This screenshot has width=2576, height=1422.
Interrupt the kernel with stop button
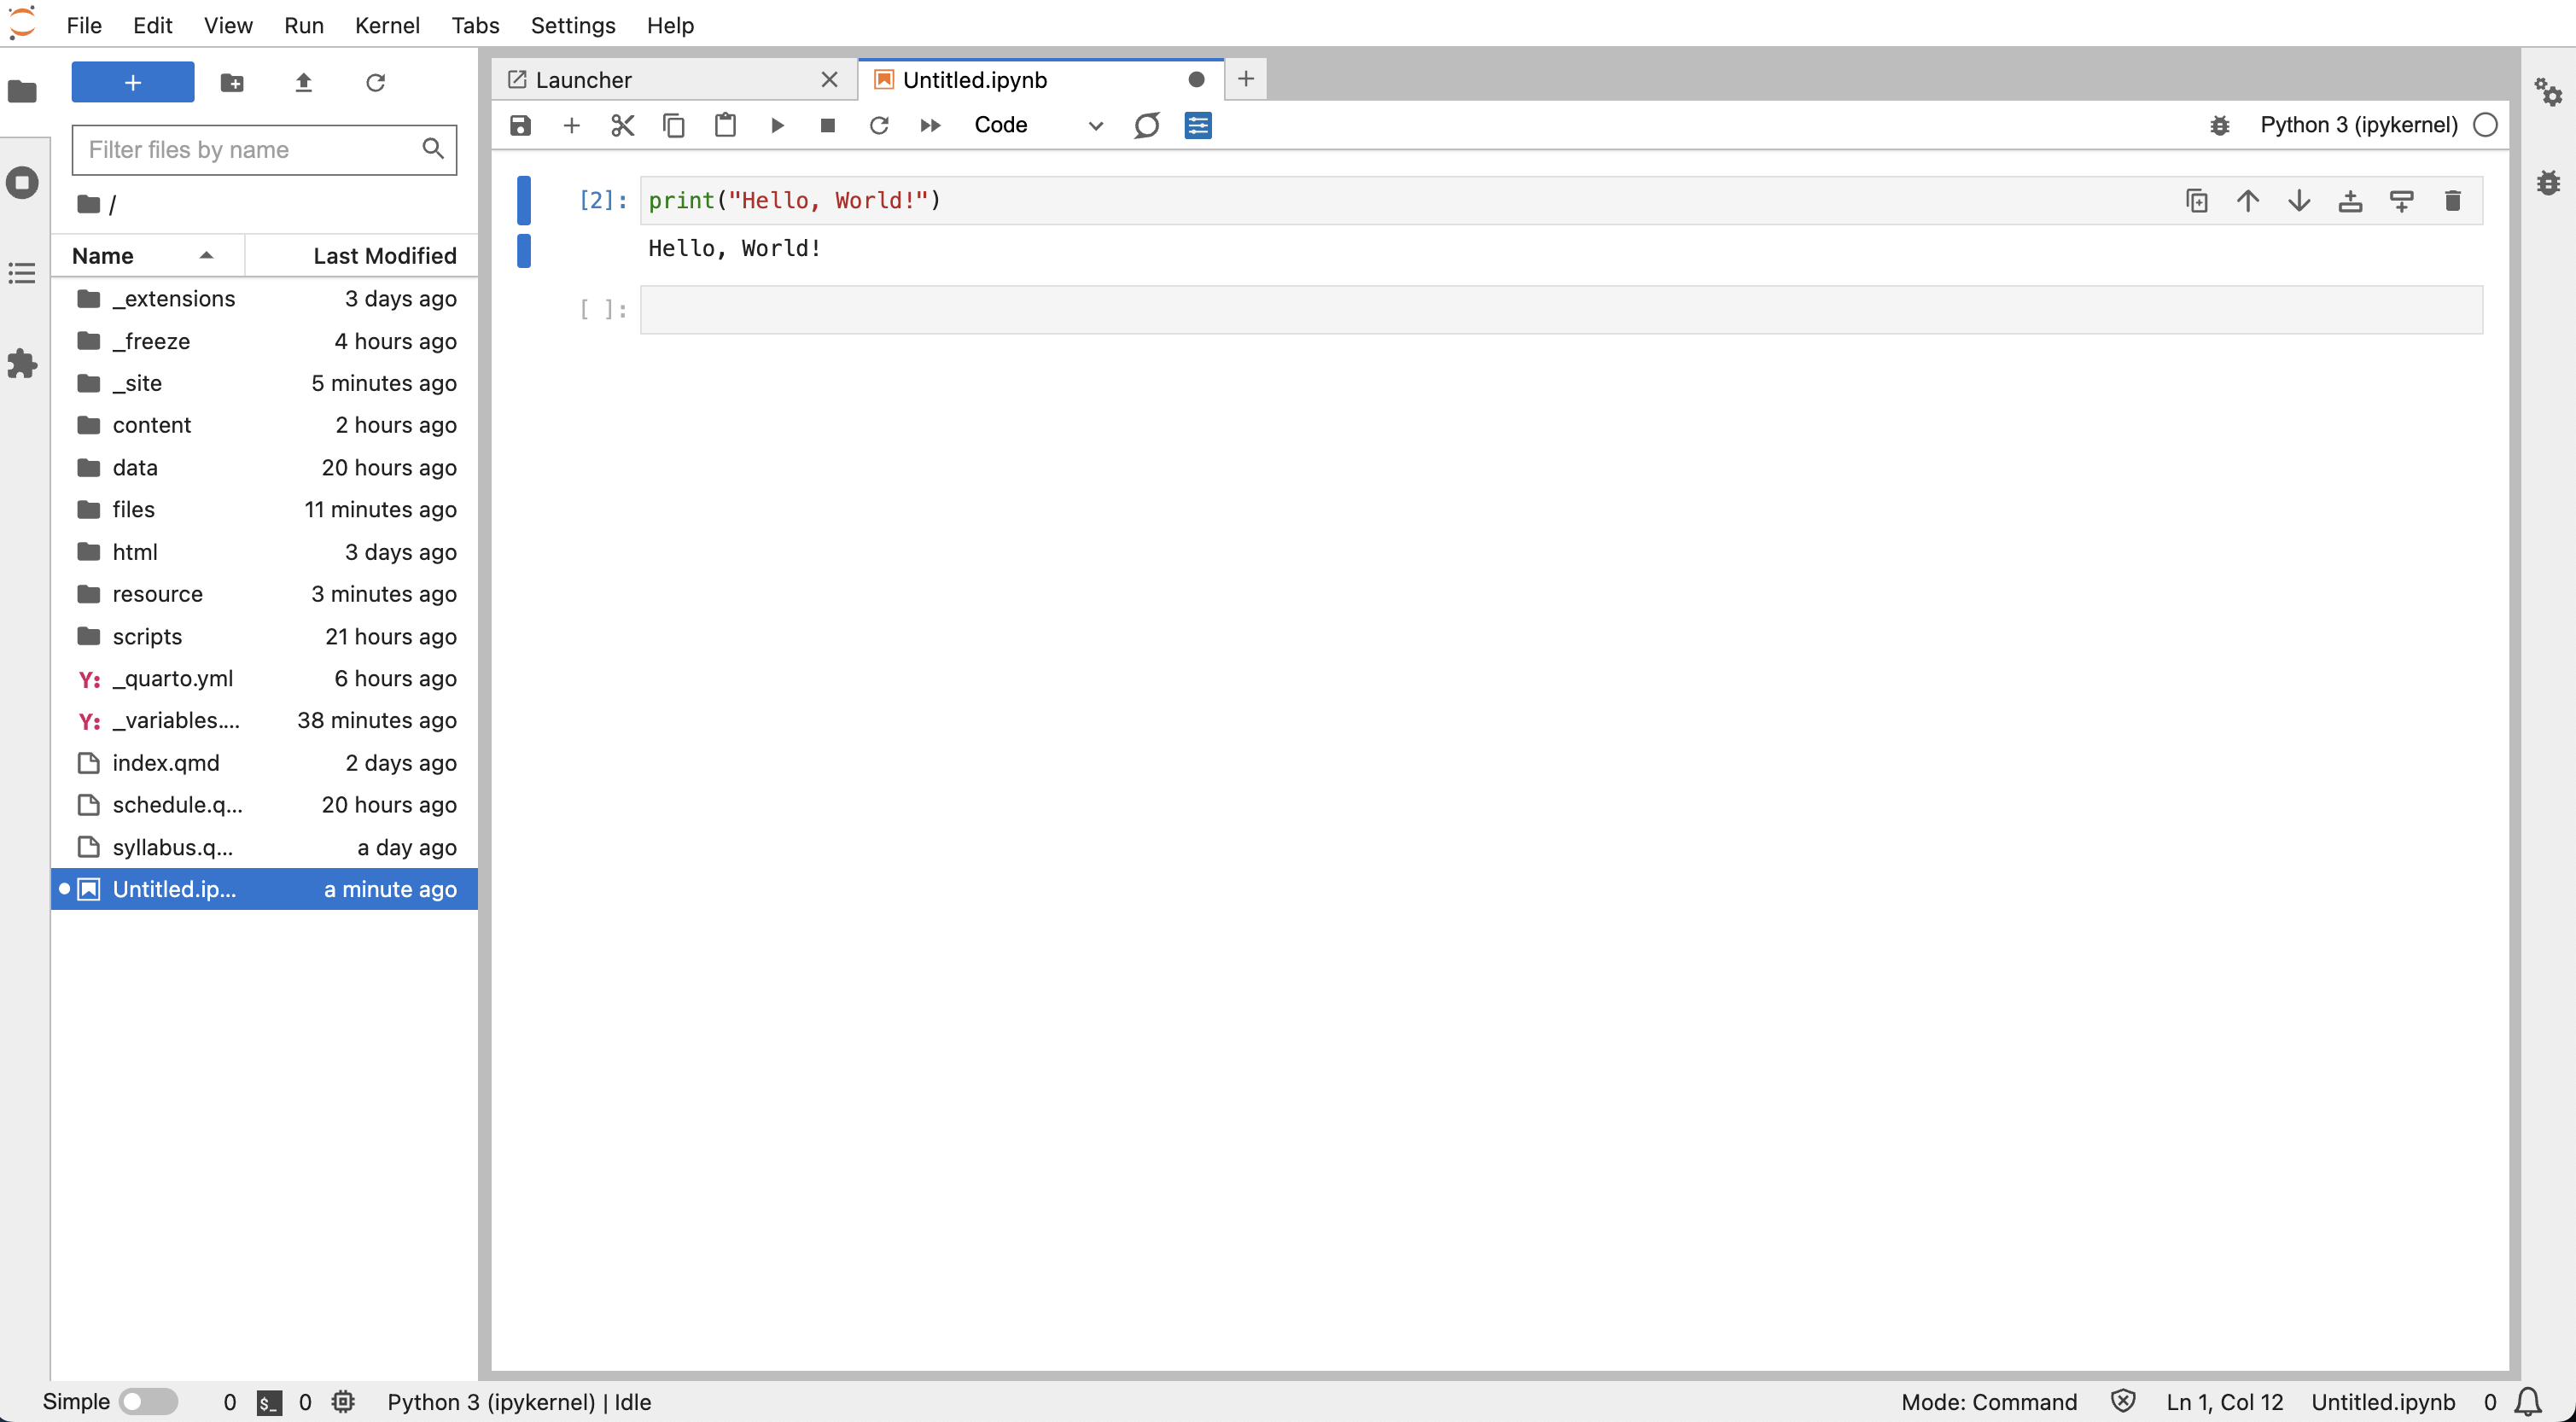tap(827, 125)
